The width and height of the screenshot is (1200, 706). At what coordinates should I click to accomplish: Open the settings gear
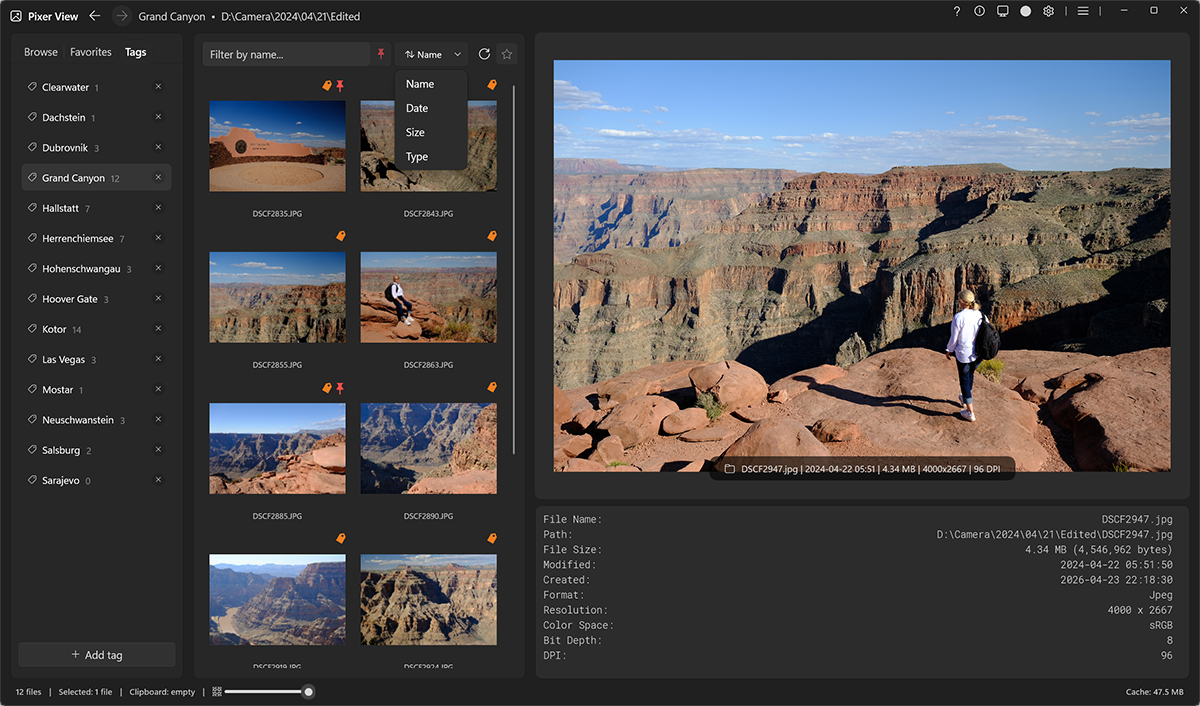coord(1048,12)
